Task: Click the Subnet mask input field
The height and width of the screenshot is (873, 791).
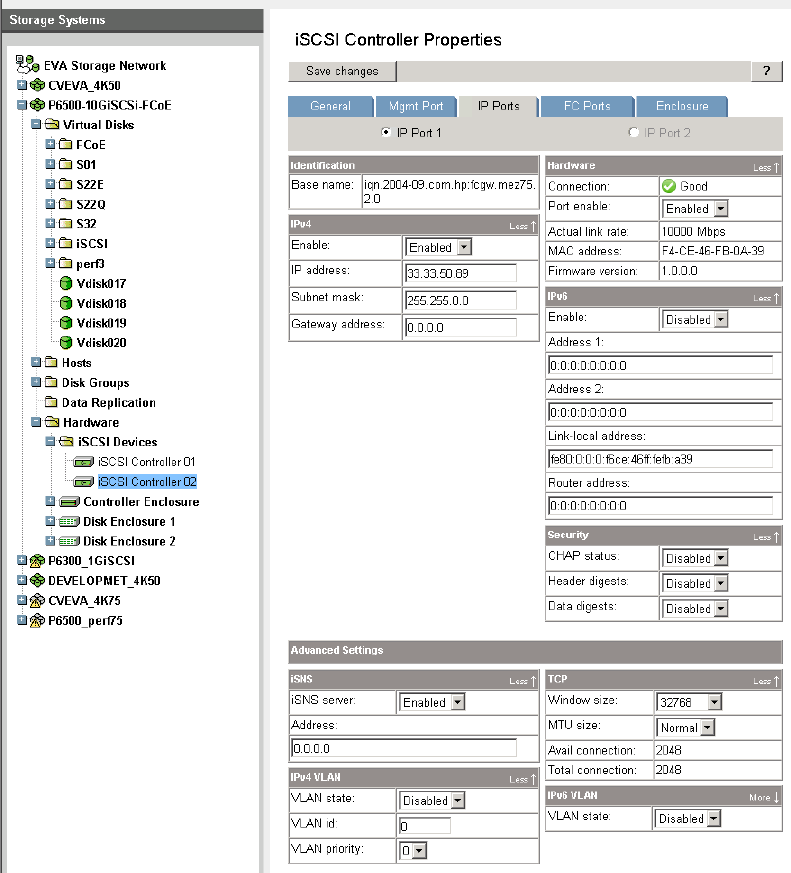Action: [x=461, y=301]
